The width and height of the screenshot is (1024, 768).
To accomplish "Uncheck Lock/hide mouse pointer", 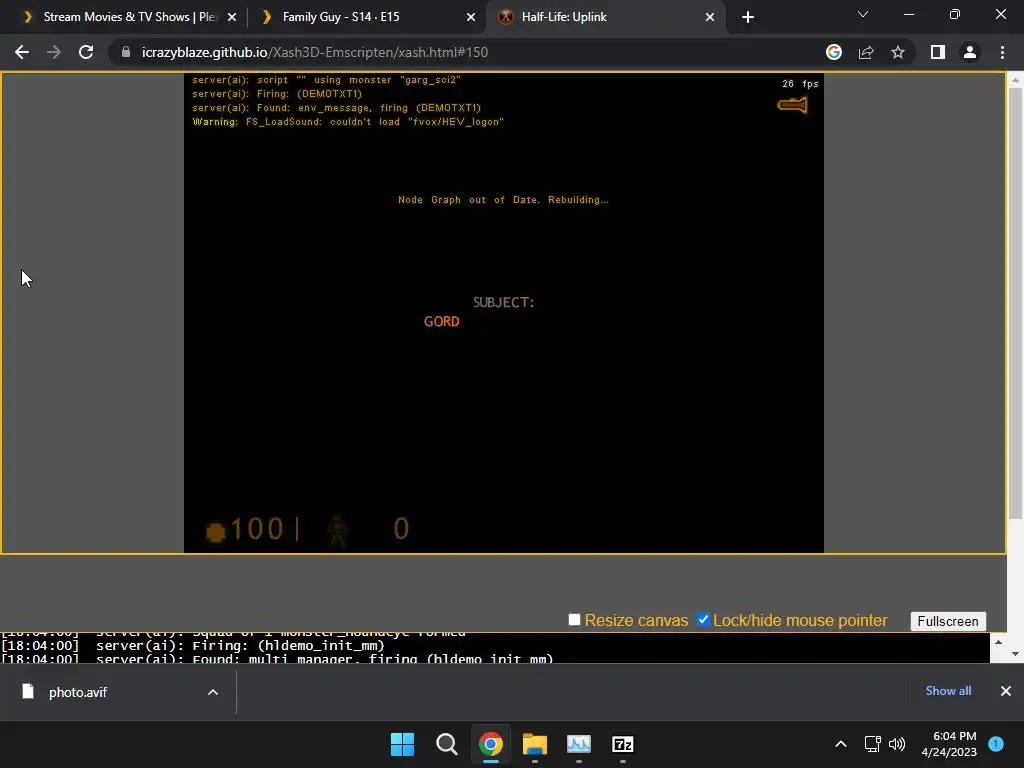I will pos(703,619).
